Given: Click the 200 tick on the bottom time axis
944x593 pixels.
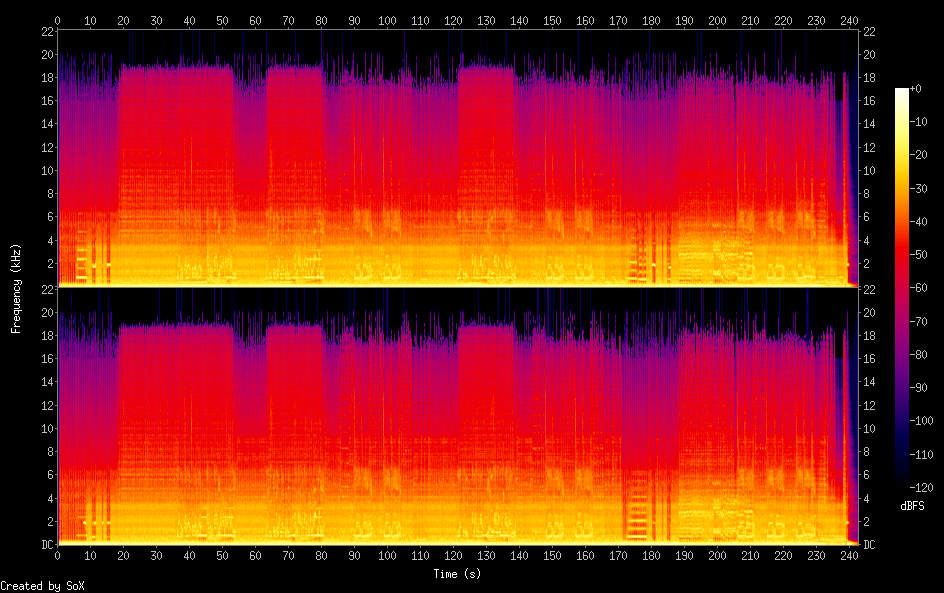Looking at the screenshot, I should point(717,555).
